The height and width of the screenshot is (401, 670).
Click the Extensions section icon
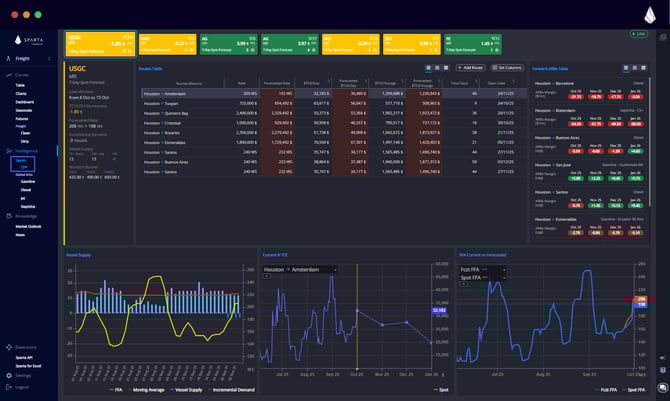pyautogui.click(x=8, y=346)
